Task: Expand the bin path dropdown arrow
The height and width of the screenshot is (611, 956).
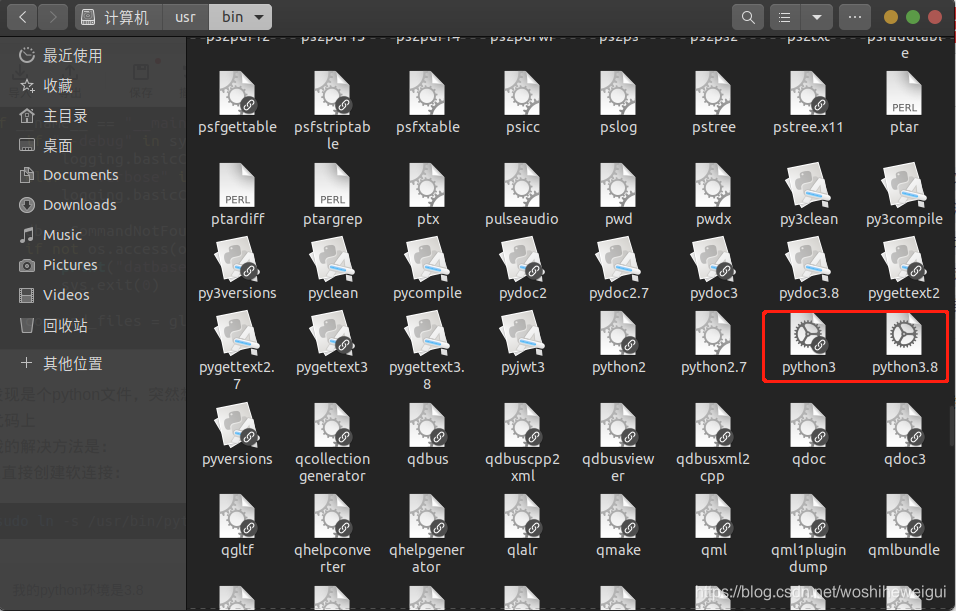Action: pyautogui.click(x=259, y=17)
